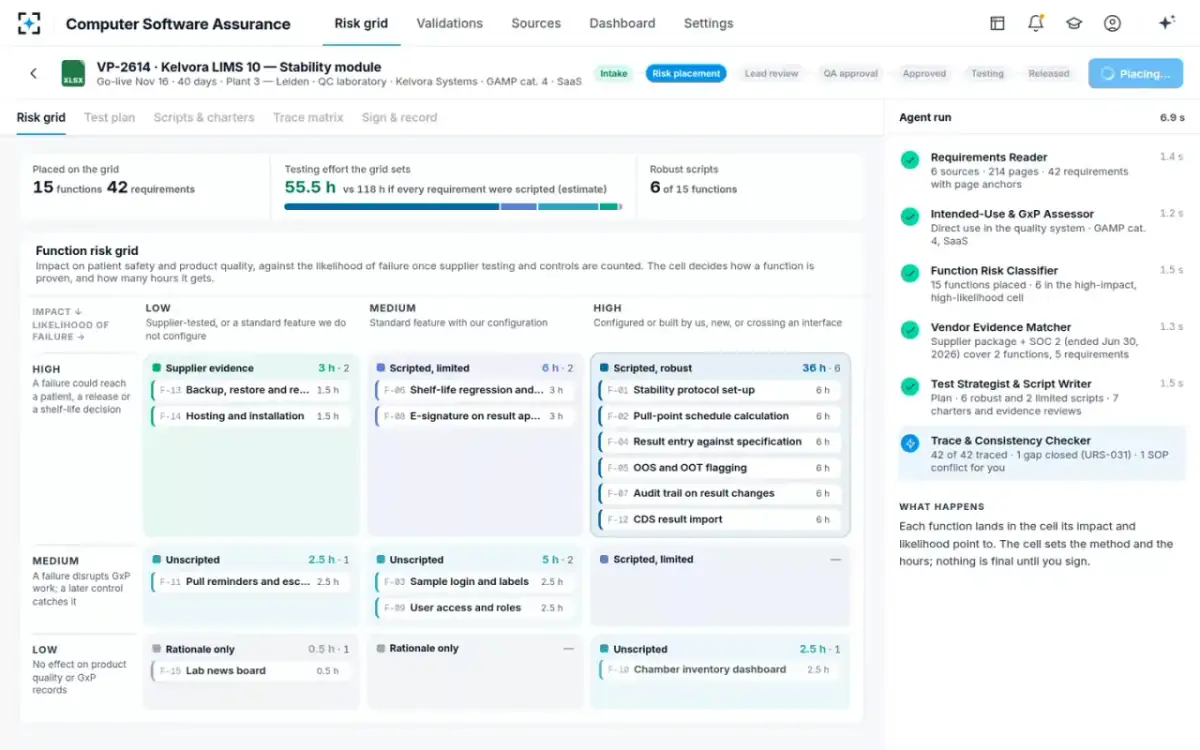The width and height of the screenshot is (1200, 750).
Task: Select the Scripts & charters sub-tab
Action: (204, 117)
